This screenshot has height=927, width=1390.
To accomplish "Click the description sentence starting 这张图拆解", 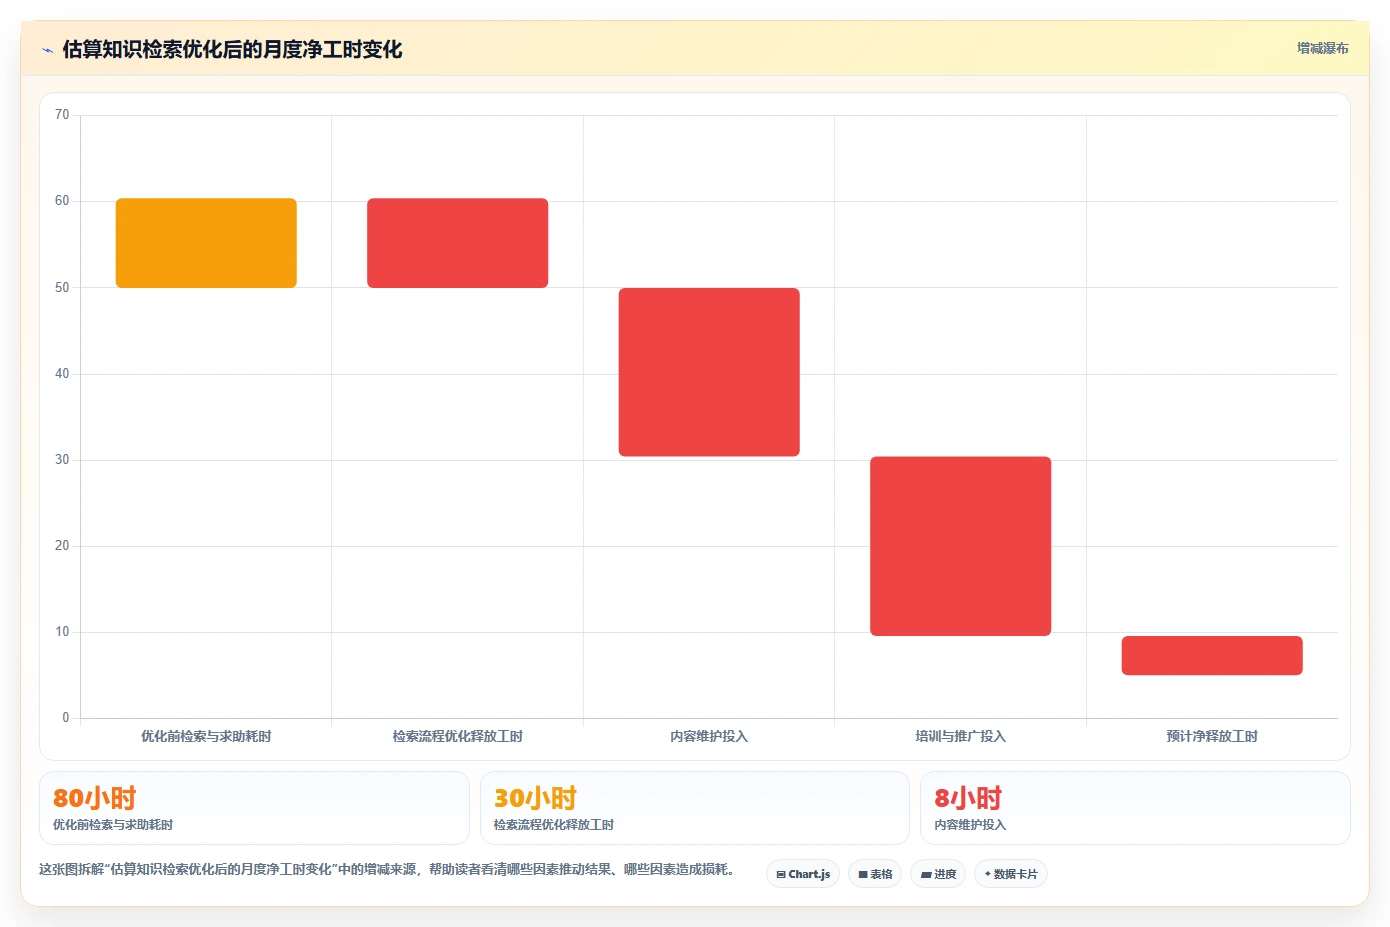I will coord(387,869).
